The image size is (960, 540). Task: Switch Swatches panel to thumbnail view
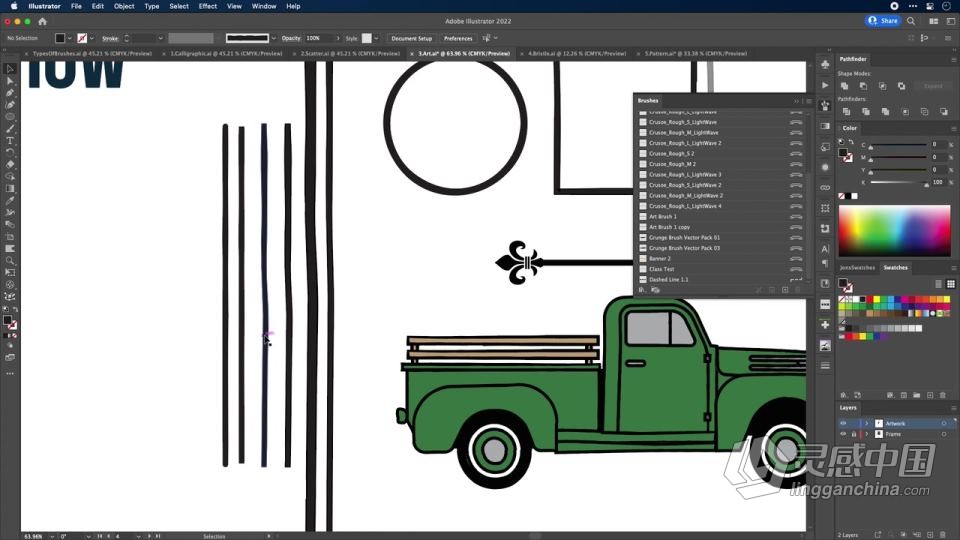pos(951,284)
